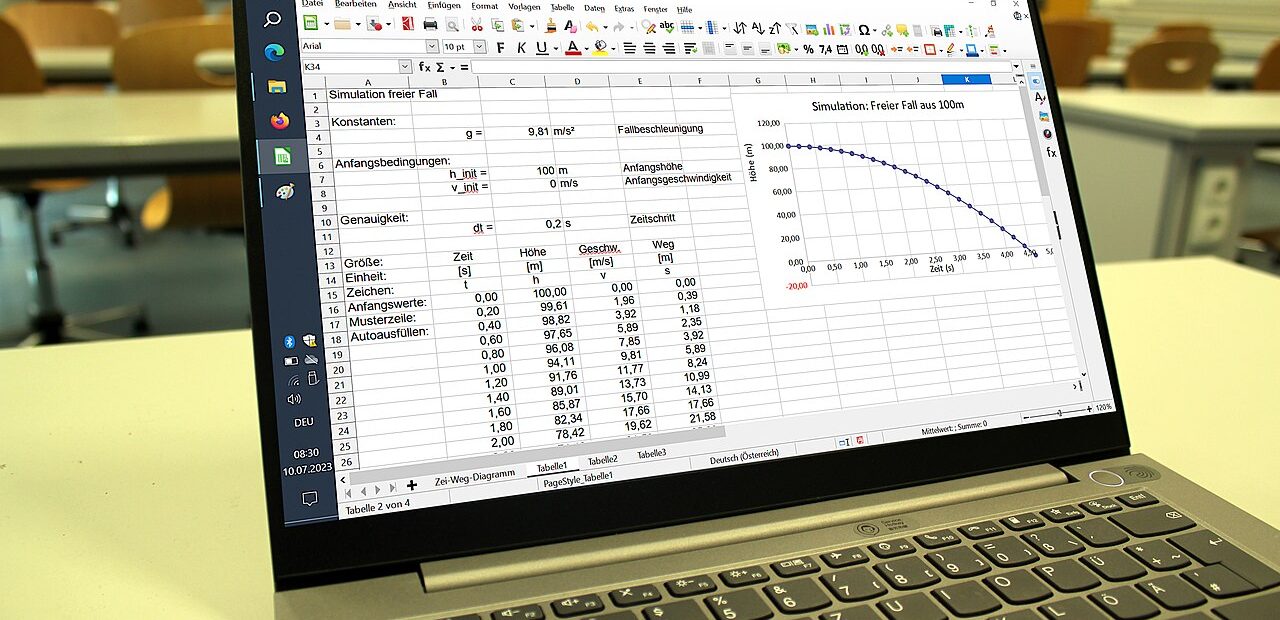
Task: Open Firefox from the Windows taskbar
Action: click(x=279, y=121)
